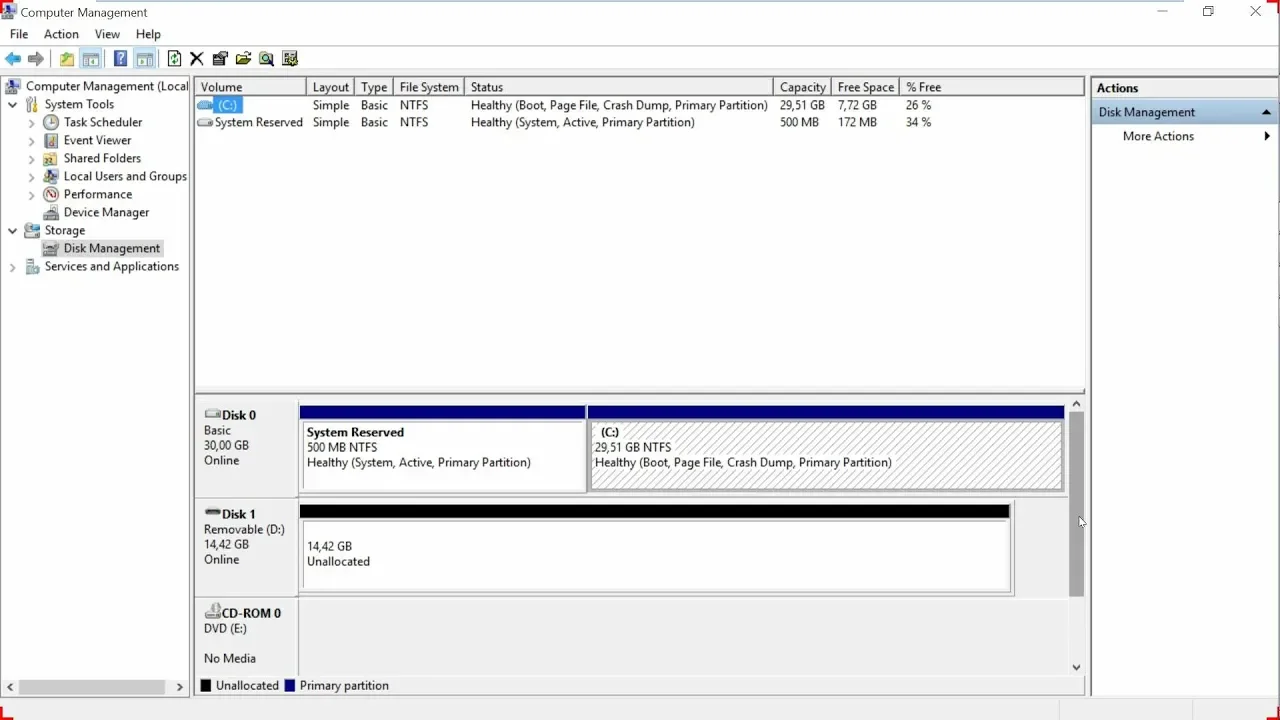Expand the Task Scheduler node
Screen dimensions: 1280x720
pos(31,122)
